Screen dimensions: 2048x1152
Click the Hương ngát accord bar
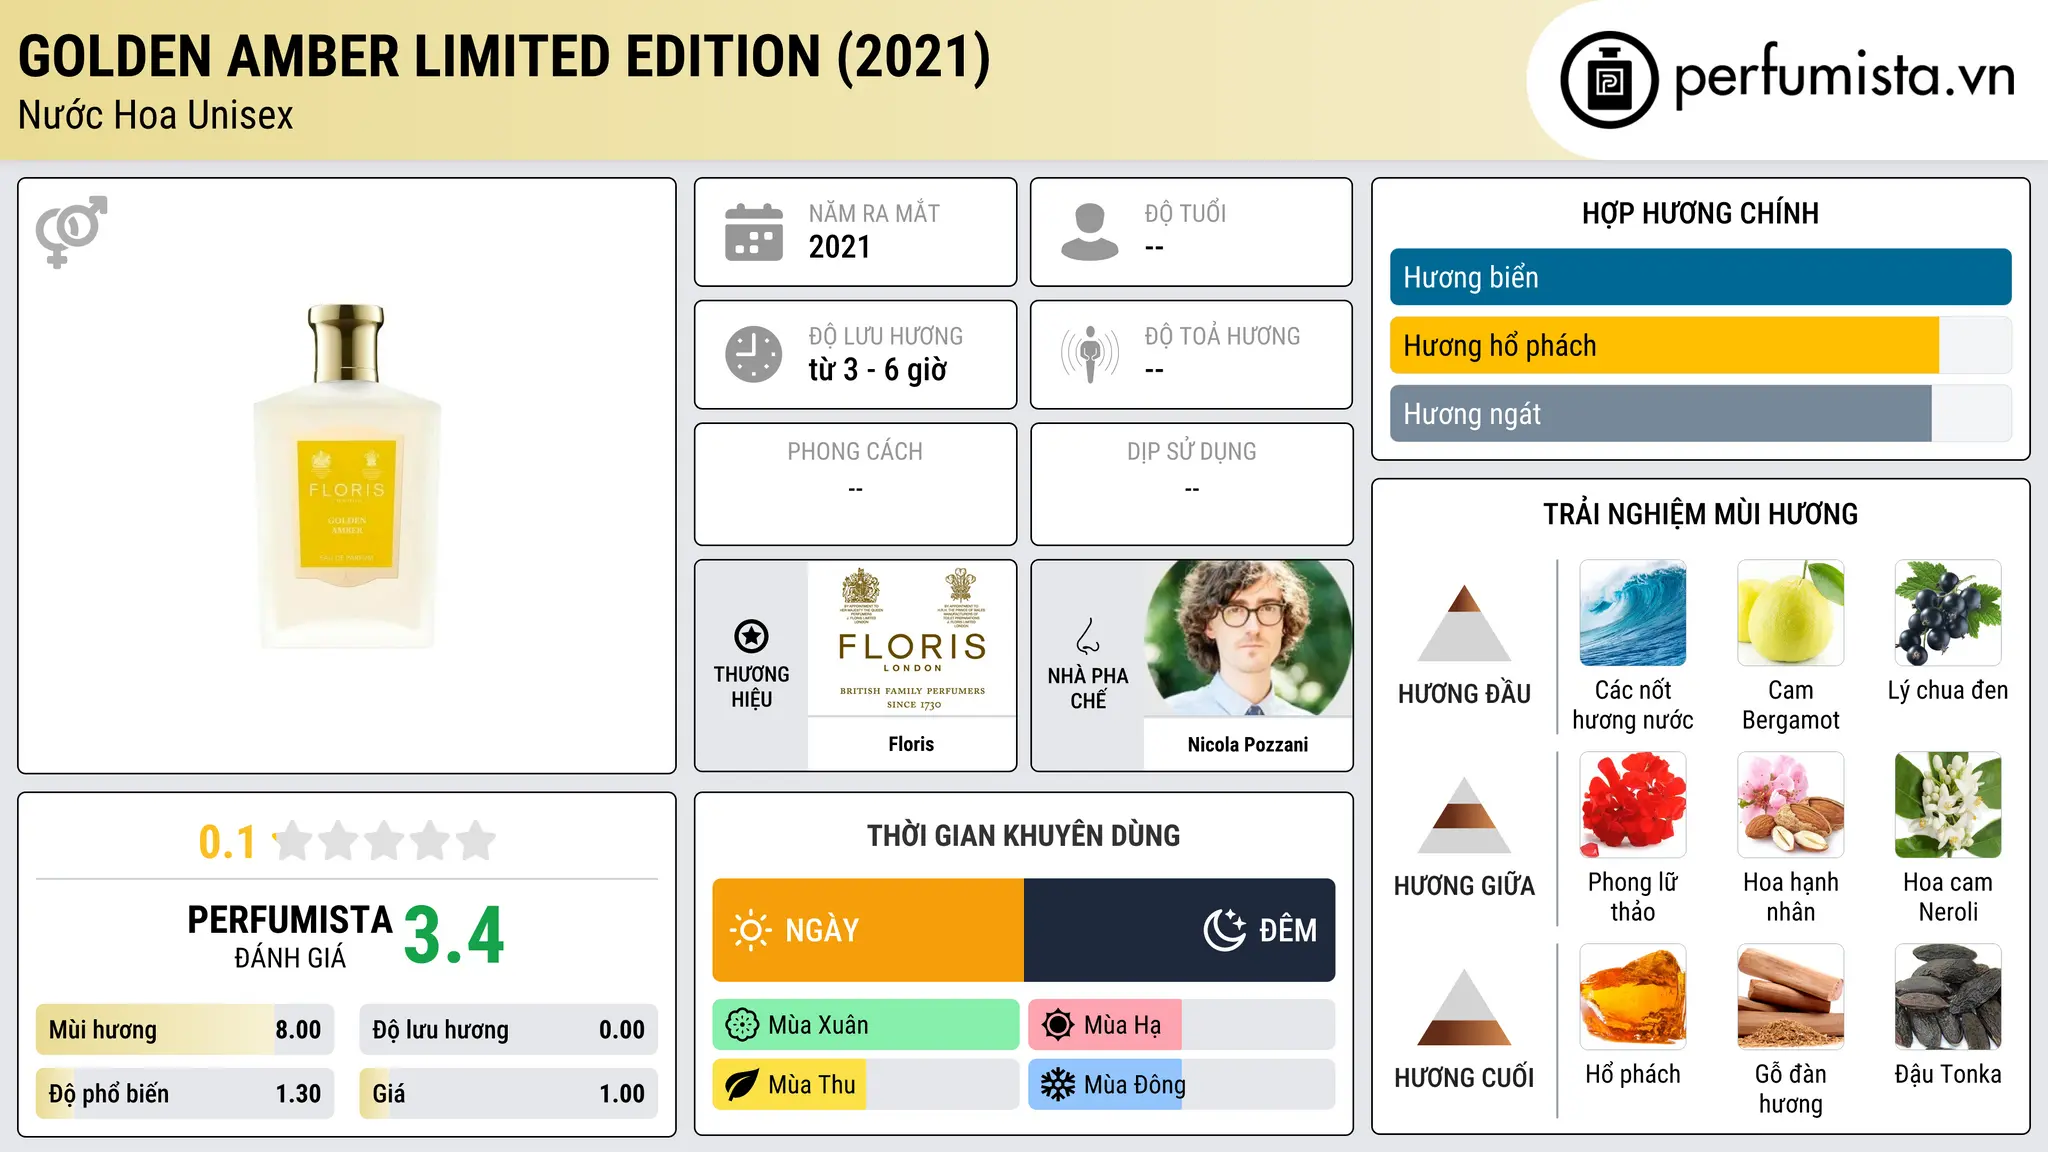[x=1701, y=413]
